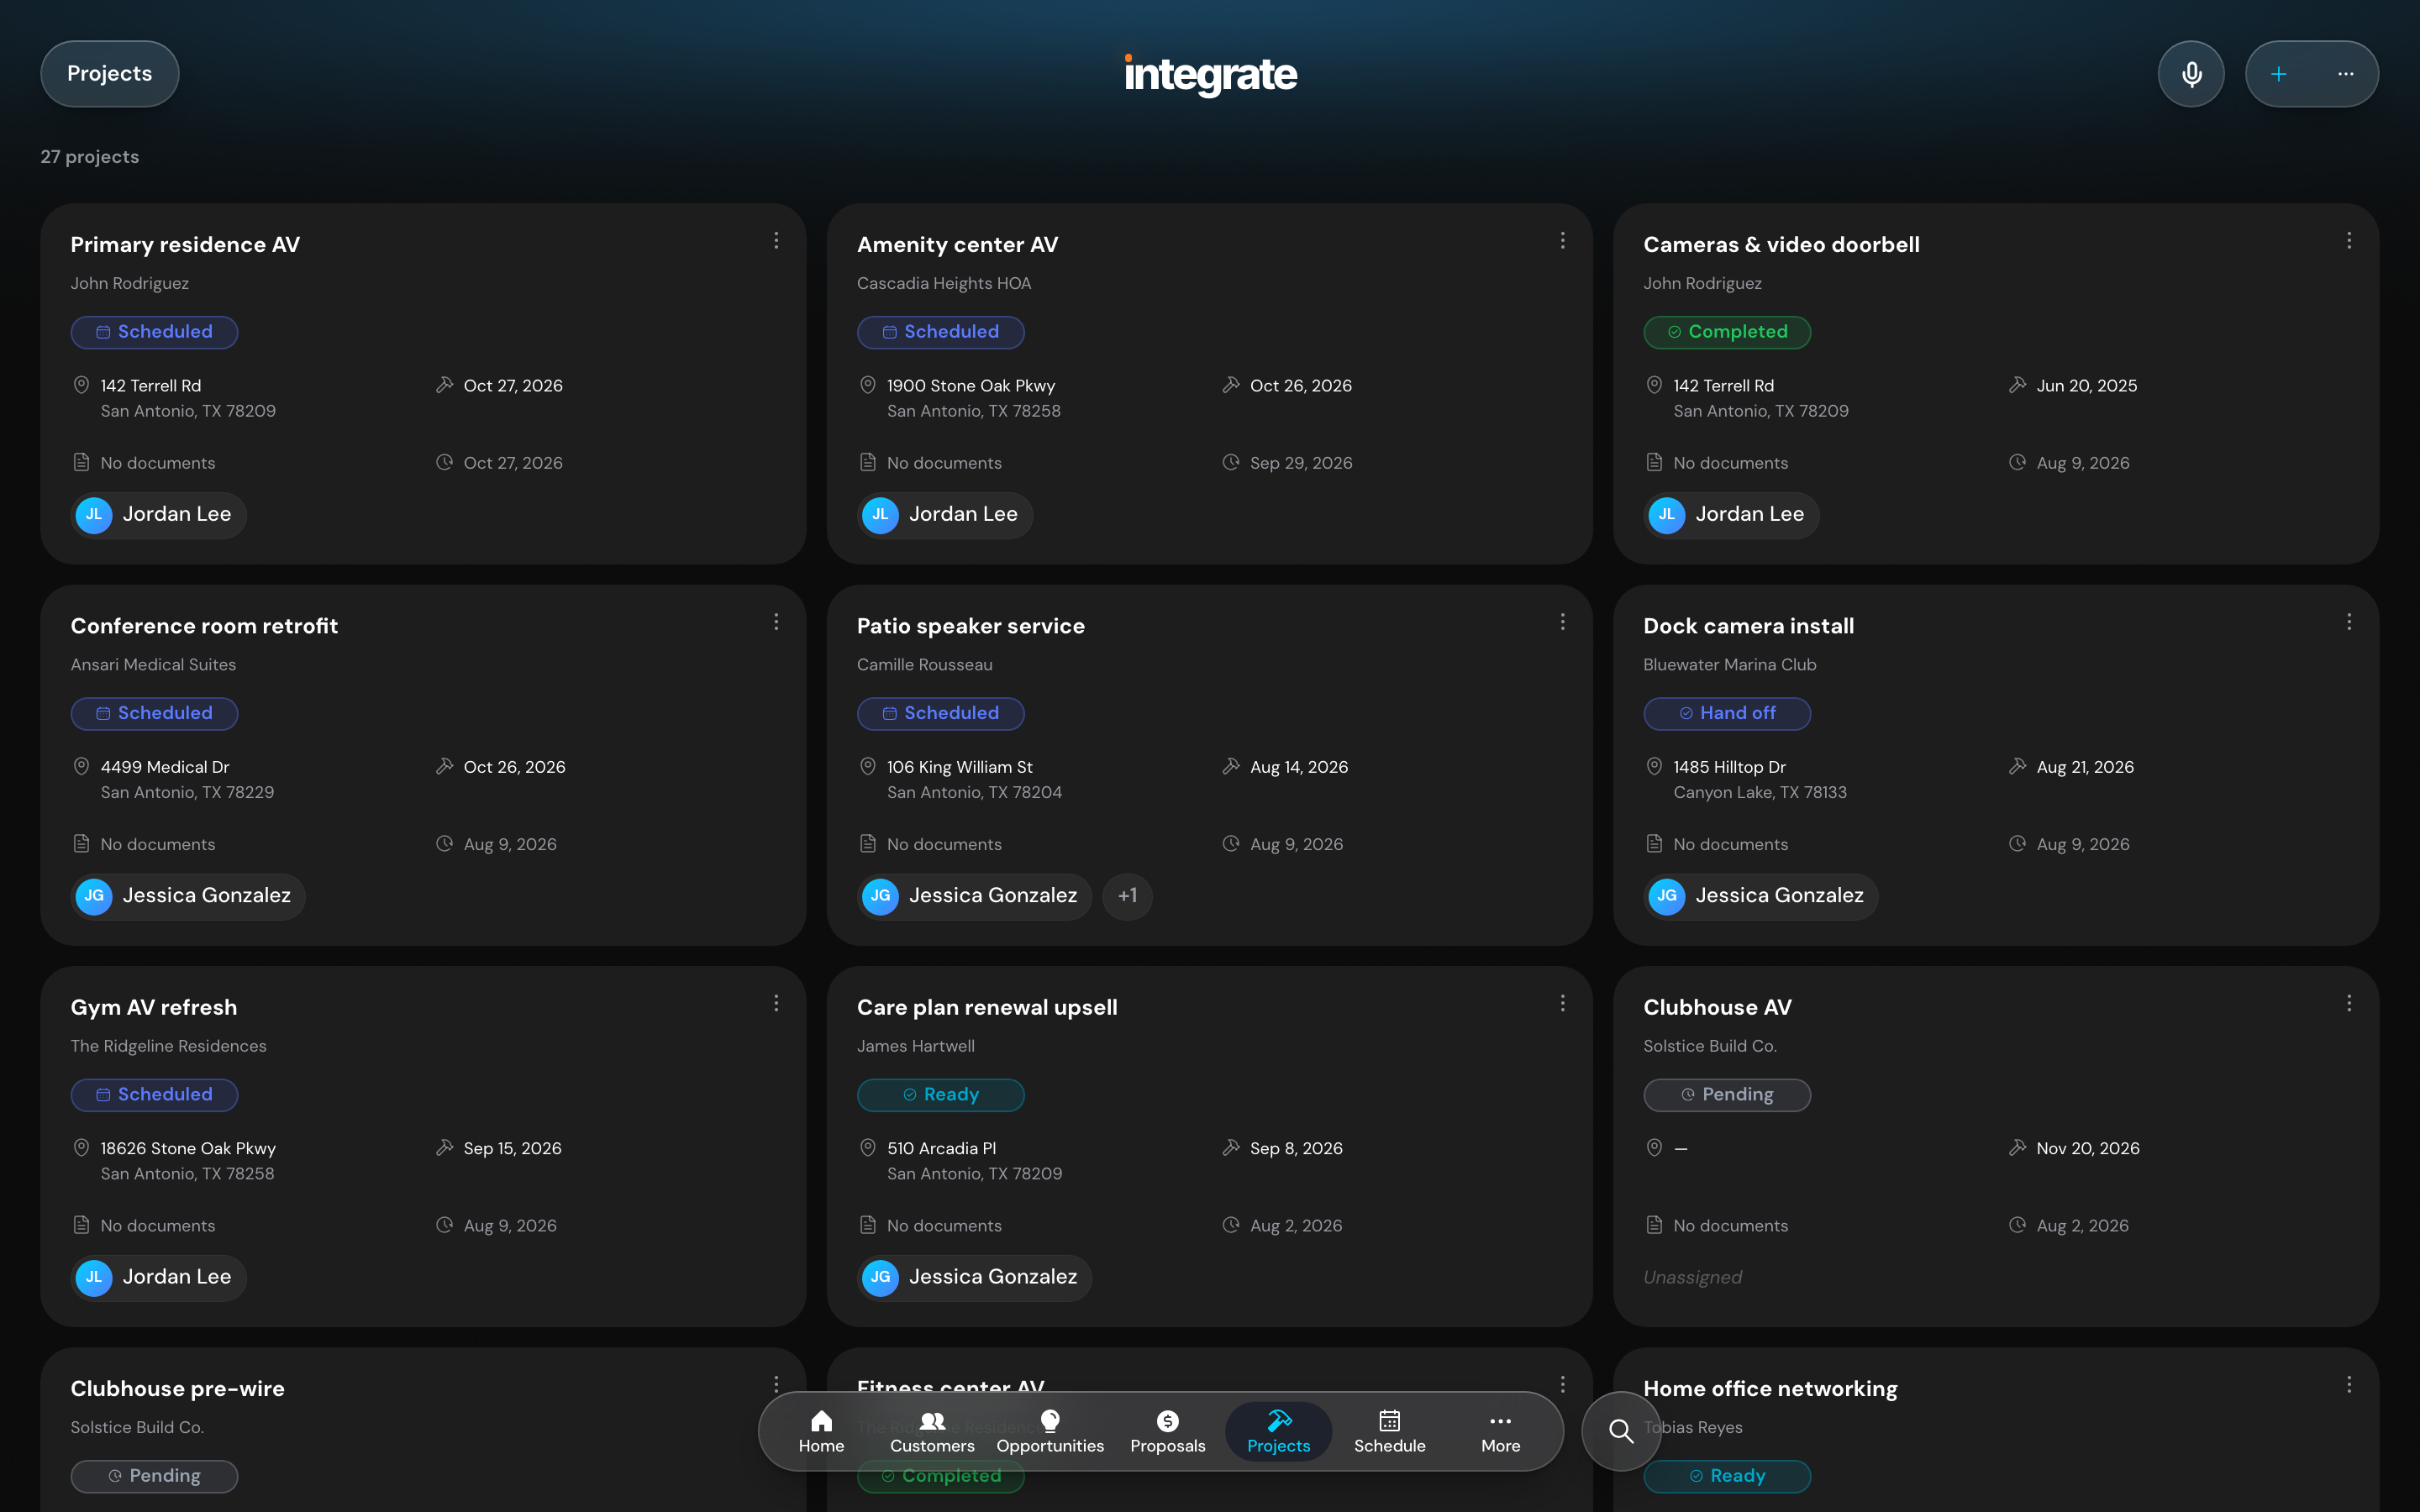Open Customers in bottom navigation

tap(932, 1431)
